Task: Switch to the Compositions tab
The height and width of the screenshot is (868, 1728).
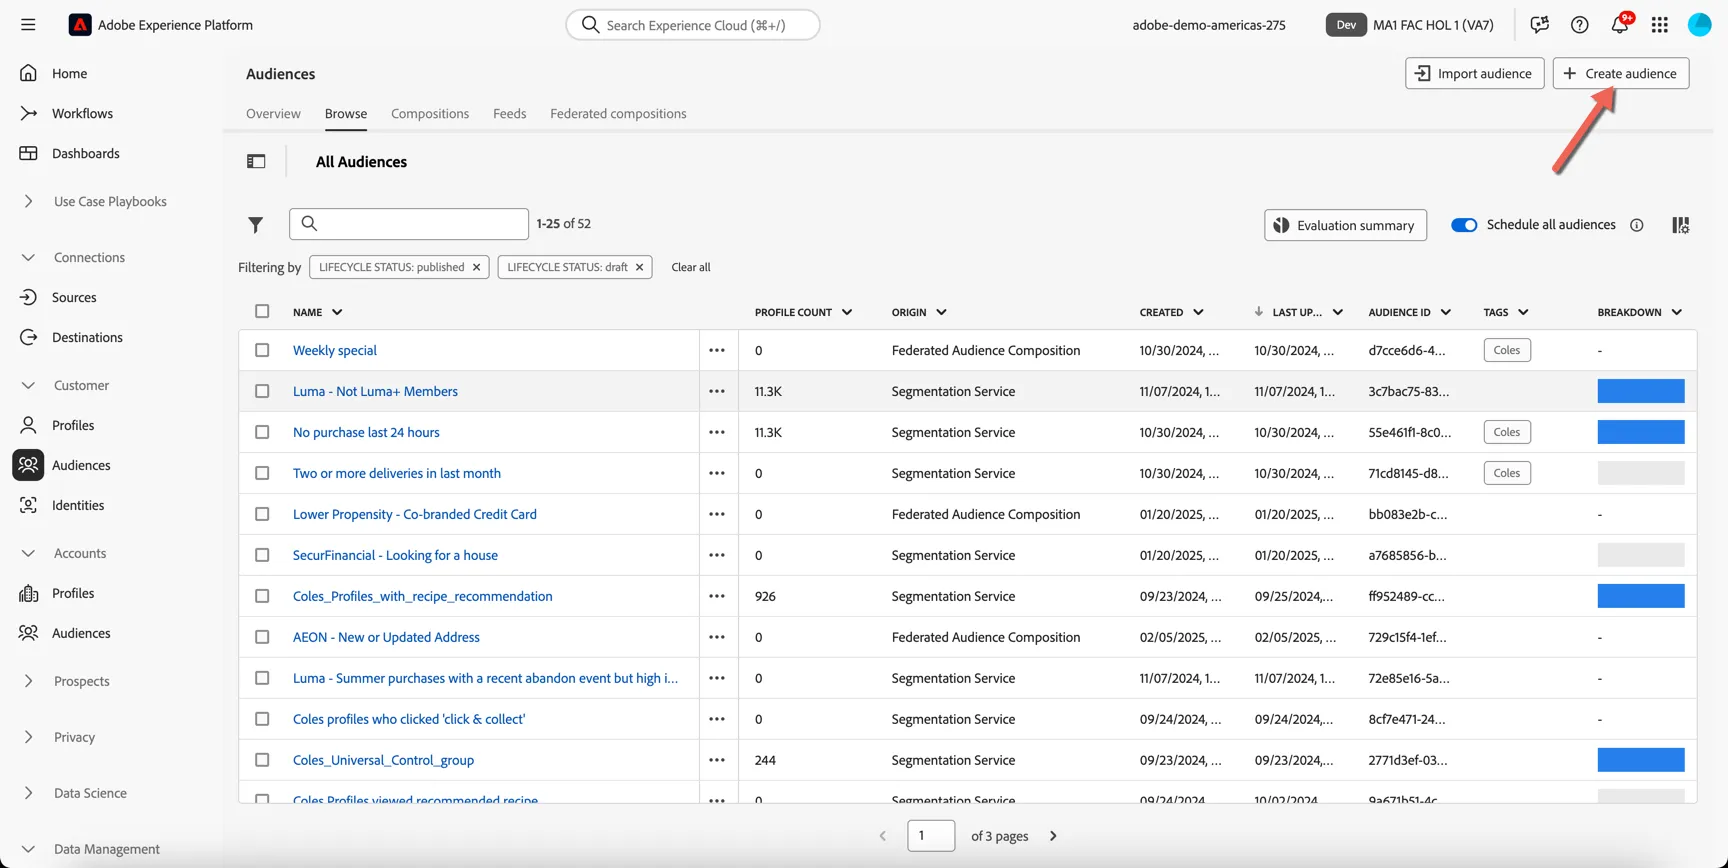Action: (430, 113)
